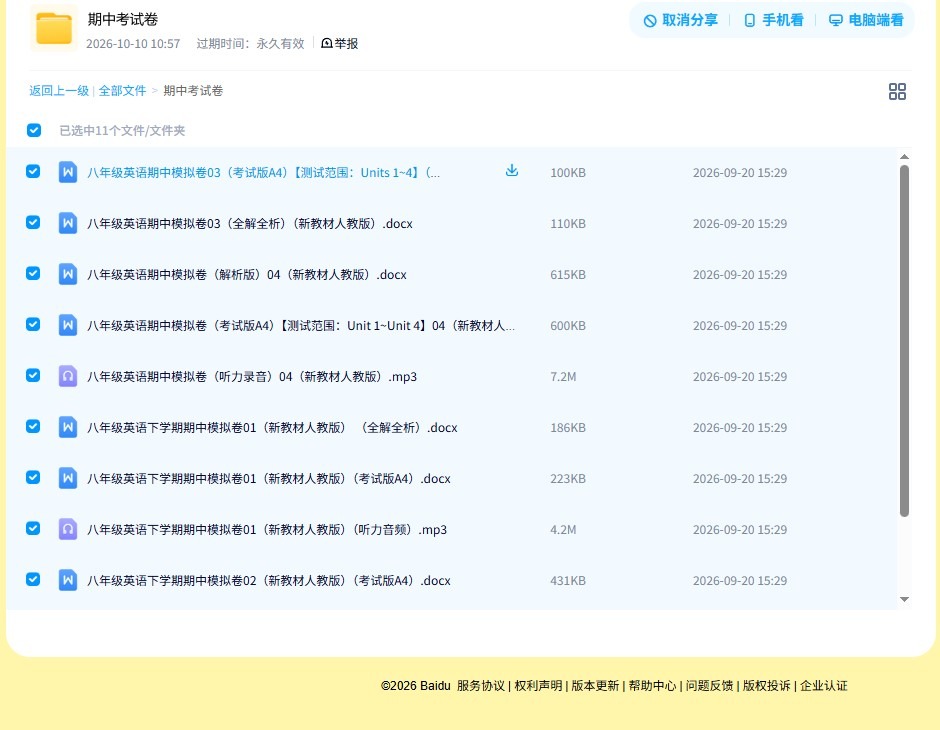Viewport: 940px width, 730px height.
Task: Click the 举报 report link
Action: (339, 43)
